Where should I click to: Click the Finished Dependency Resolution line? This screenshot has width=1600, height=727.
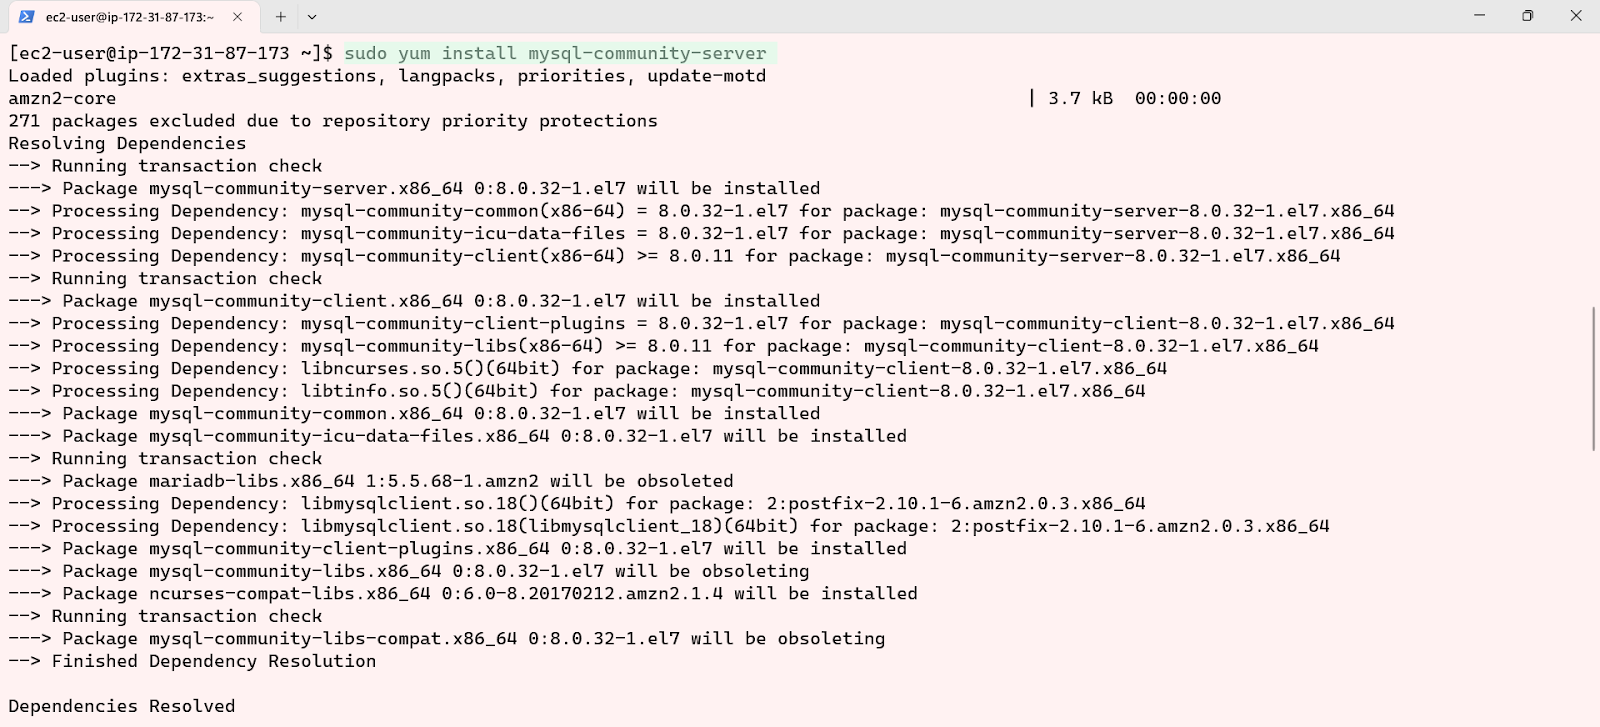192,661
